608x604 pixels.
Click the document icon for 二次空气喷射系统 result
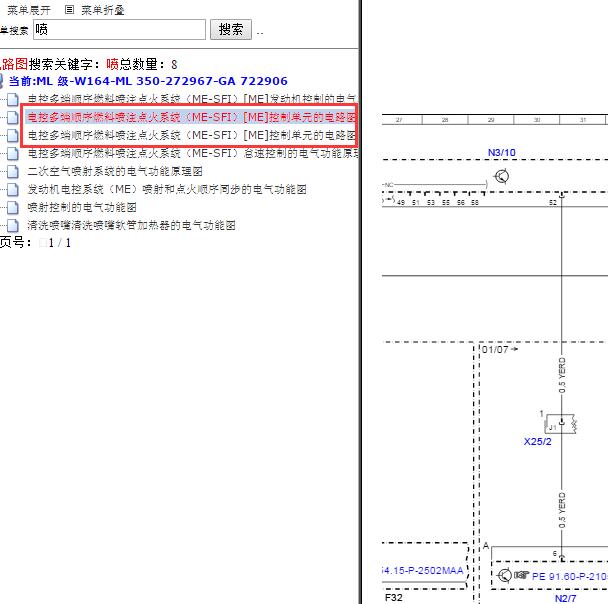12,171
